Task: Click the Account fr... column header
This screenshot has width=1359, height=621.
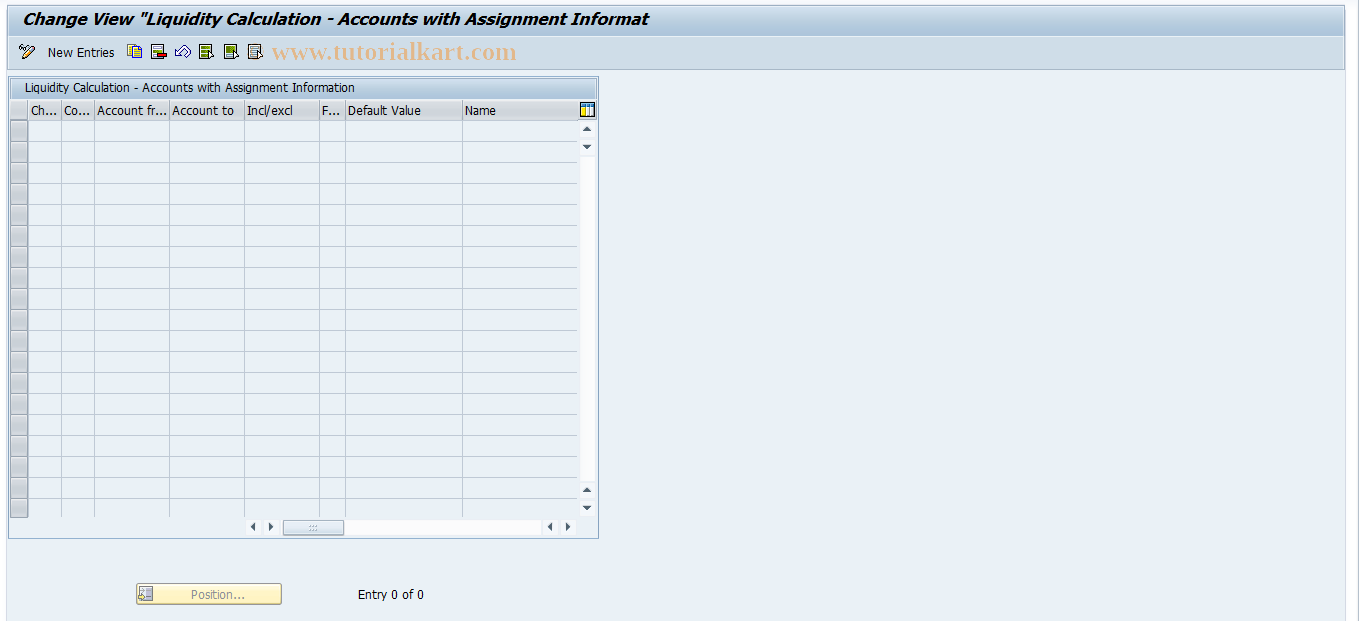Action: pyautogui.click(x=132, y=111)
